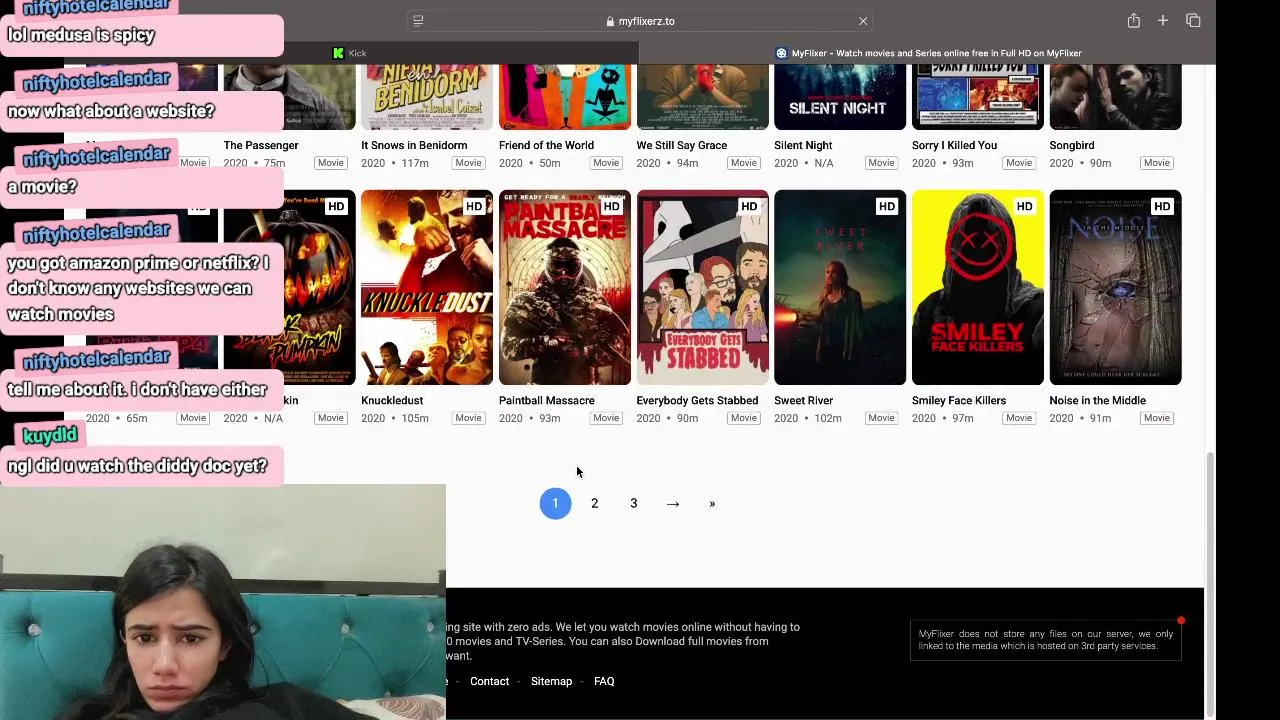Click the Songbird title link
This screenshot has height=720, width=1280.
point(1072,145)
